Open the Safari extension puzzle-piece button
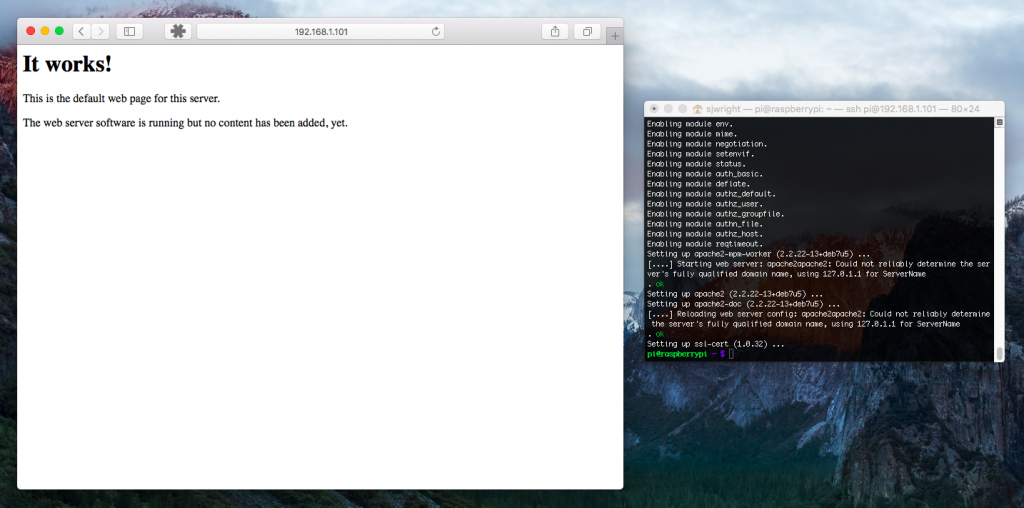 pyautogui.click(x=178, y=31)
